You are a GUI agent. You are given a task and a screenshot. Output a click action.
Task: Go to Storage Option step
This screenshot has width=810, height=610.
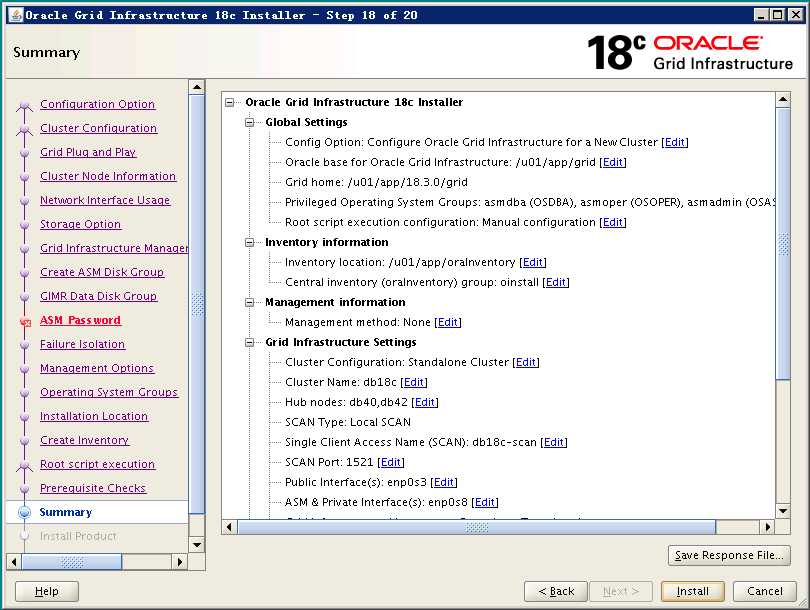[81, 224]
